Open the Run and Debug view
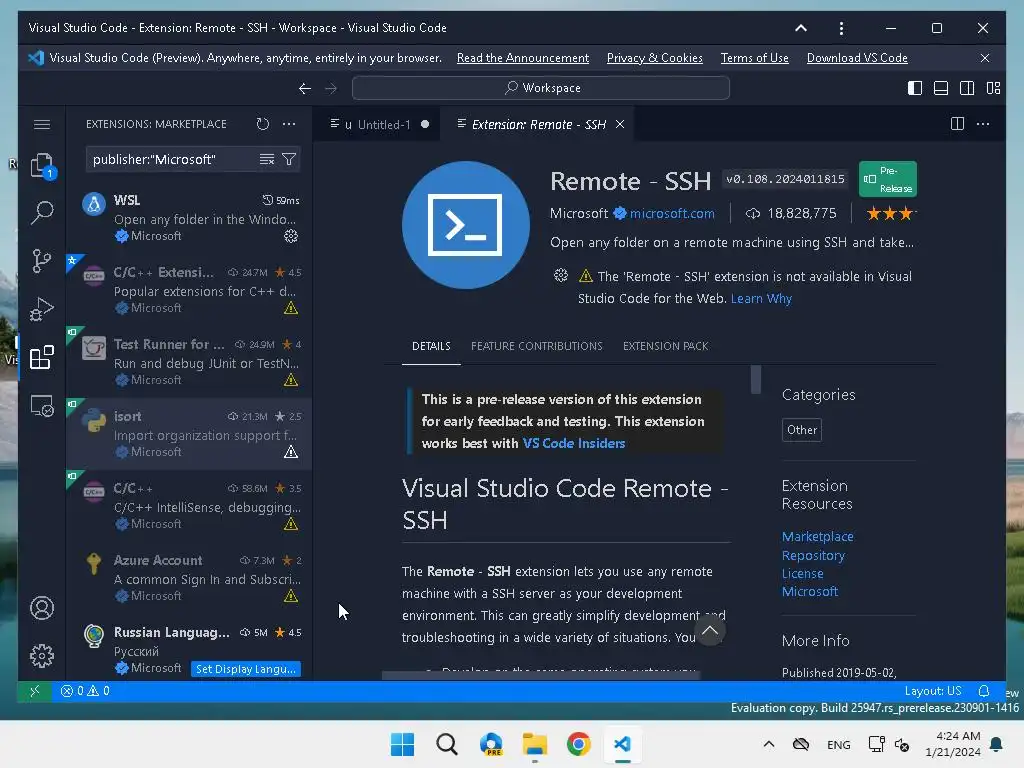Screen dimensions: 1024x768 [x=42, y=309]
